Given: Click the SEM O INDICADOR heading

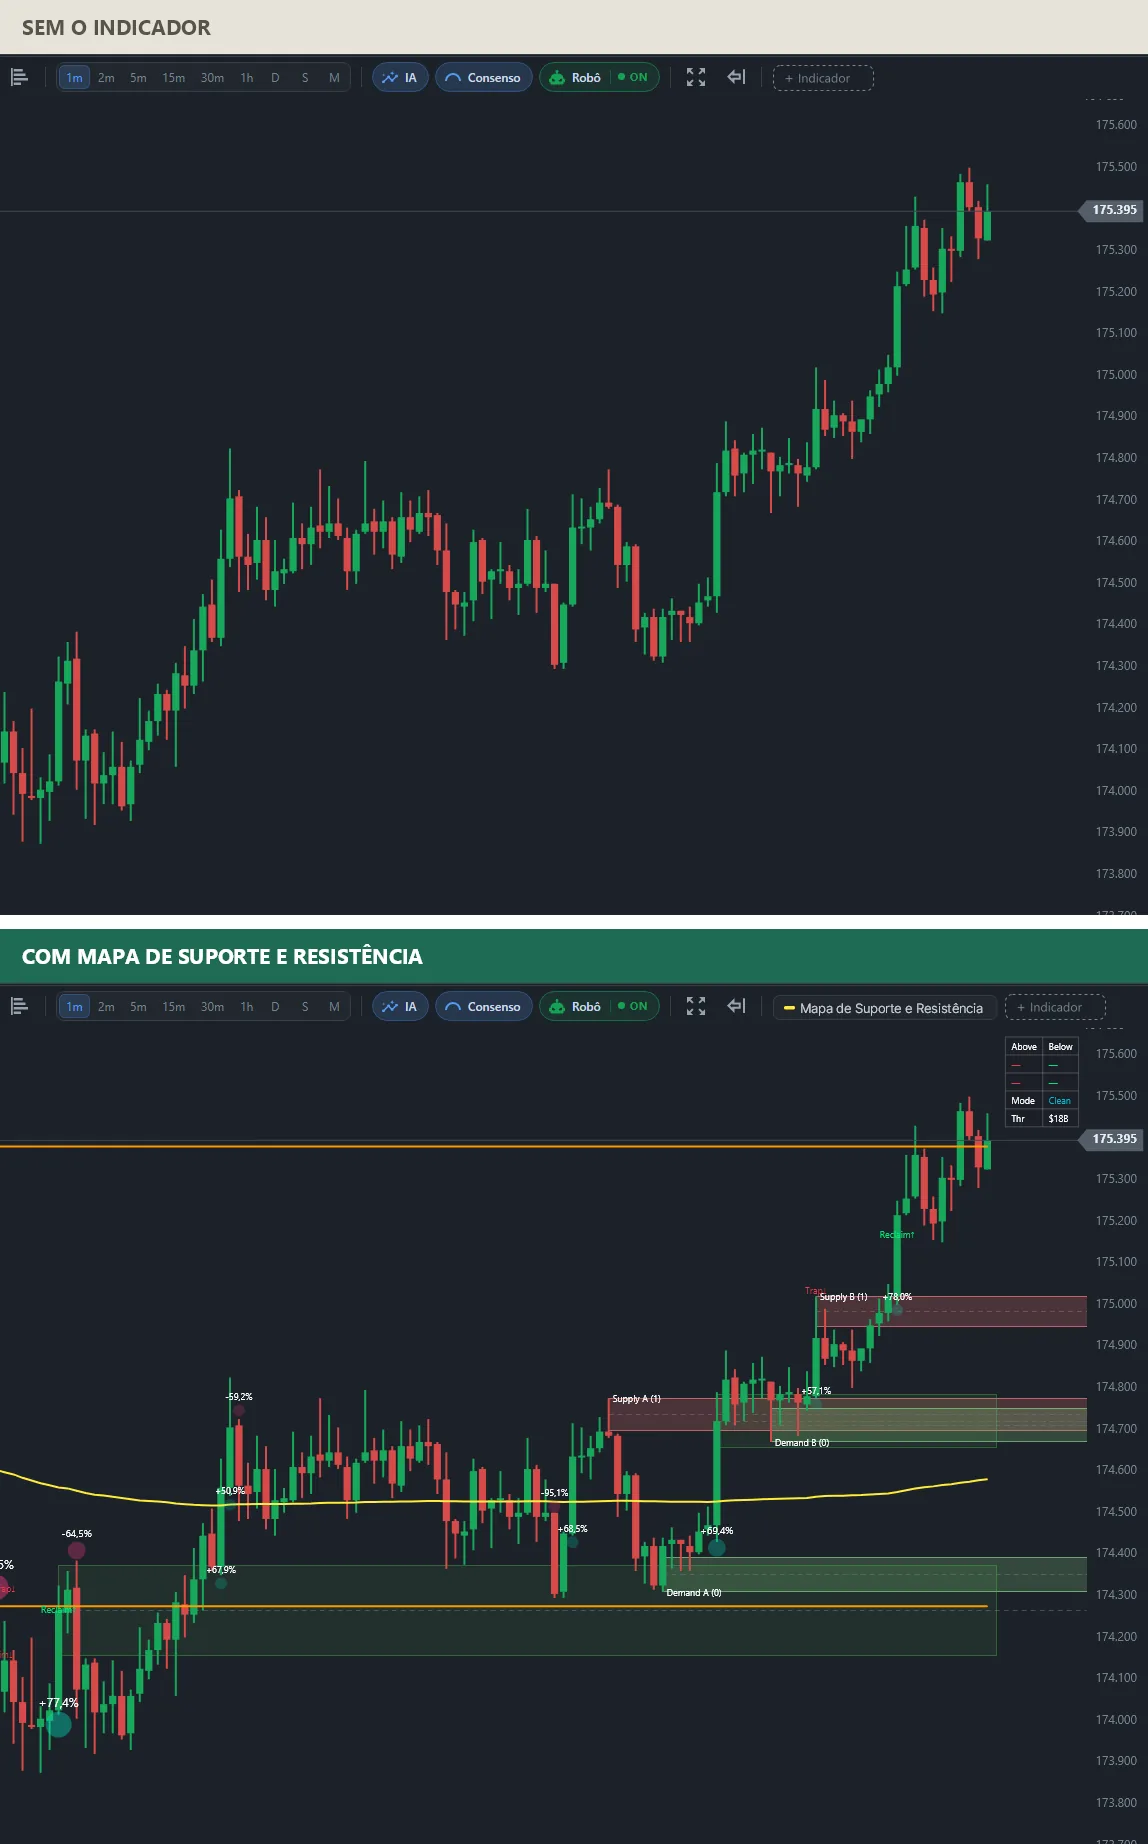Looking at the screenshot, I should pos(116,28).
